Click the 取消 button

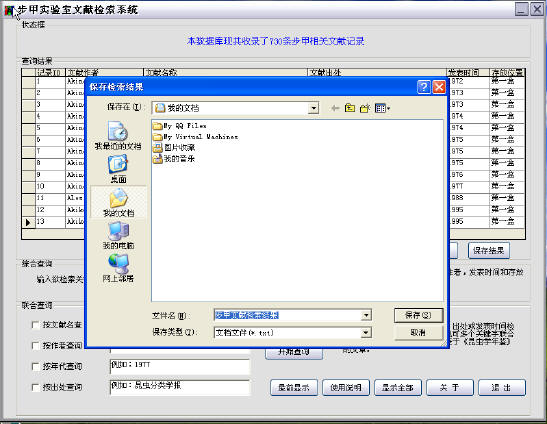(x=418, y=333)
